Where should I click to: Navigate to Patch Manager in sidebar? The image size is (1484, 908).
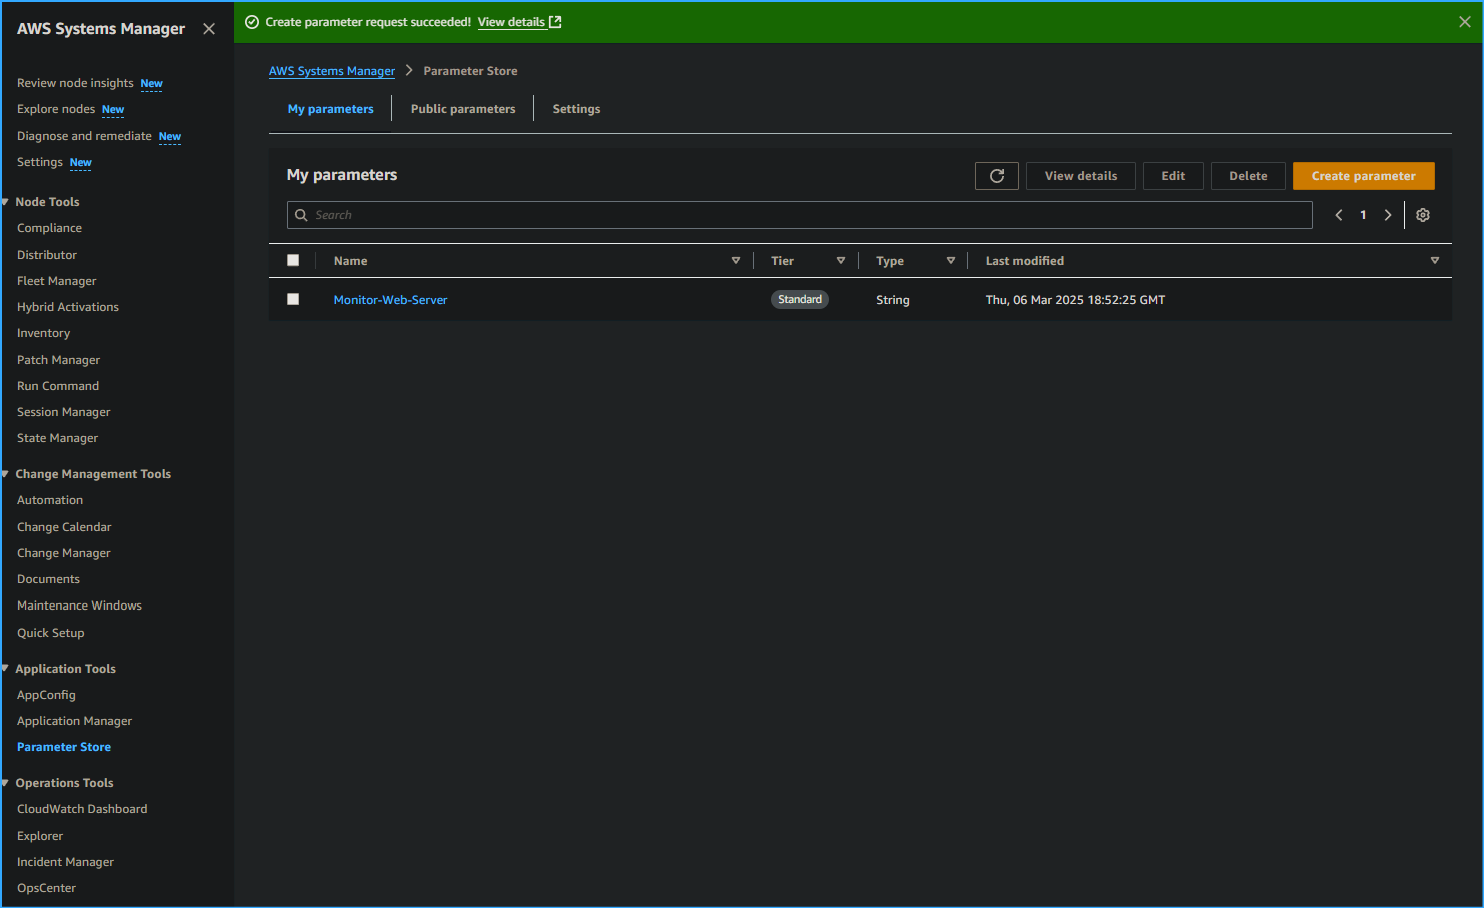click(x=58, y=359)
